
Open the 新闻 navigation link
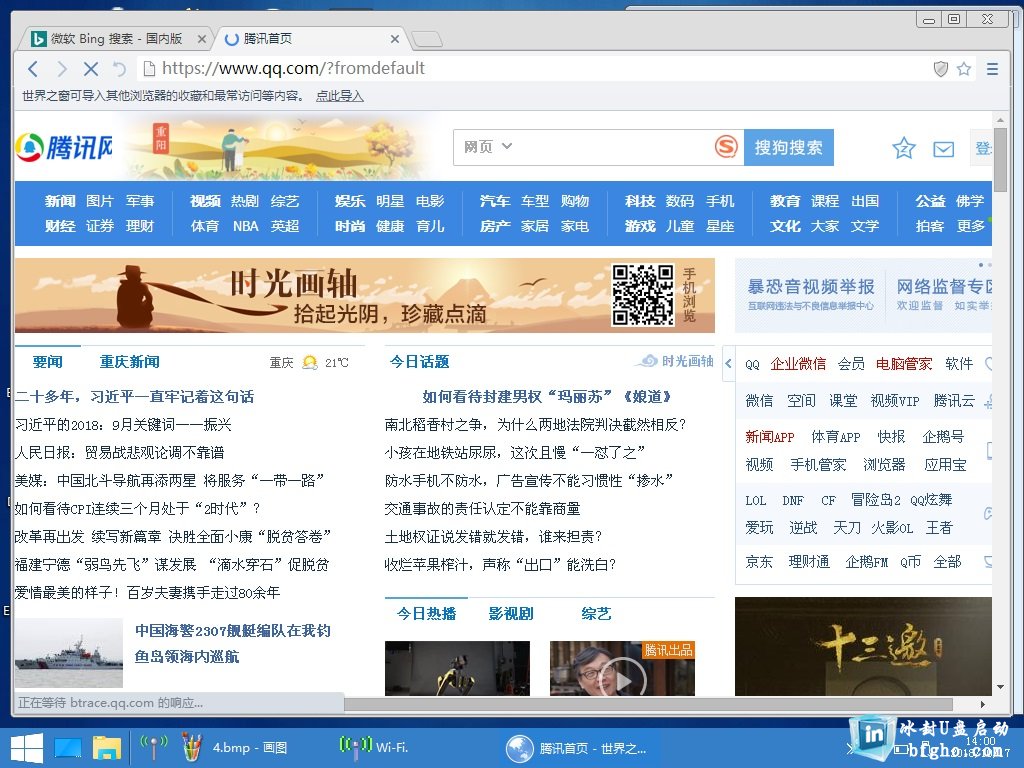(60, 201)
